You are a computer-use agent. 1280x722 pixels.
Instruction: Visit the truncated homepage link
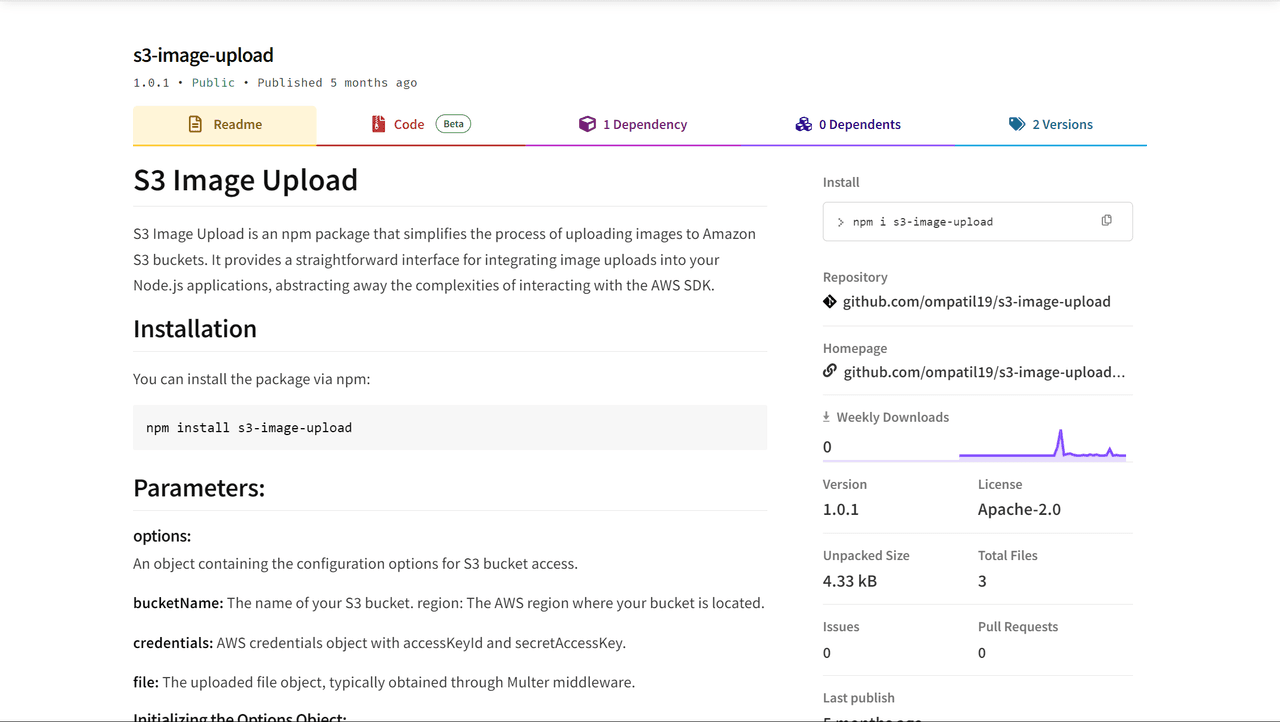point(984,372)
